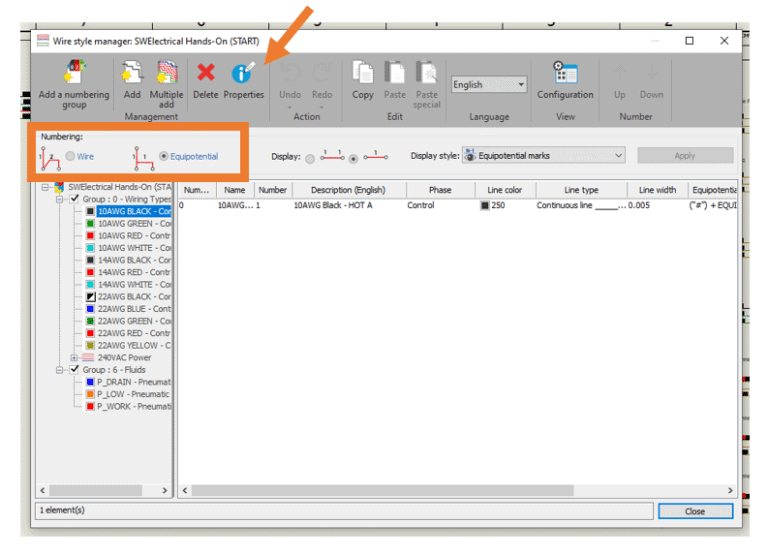The image size is (768, 555).
Task: Click the red Delete icon
Action: click(206, 72)
